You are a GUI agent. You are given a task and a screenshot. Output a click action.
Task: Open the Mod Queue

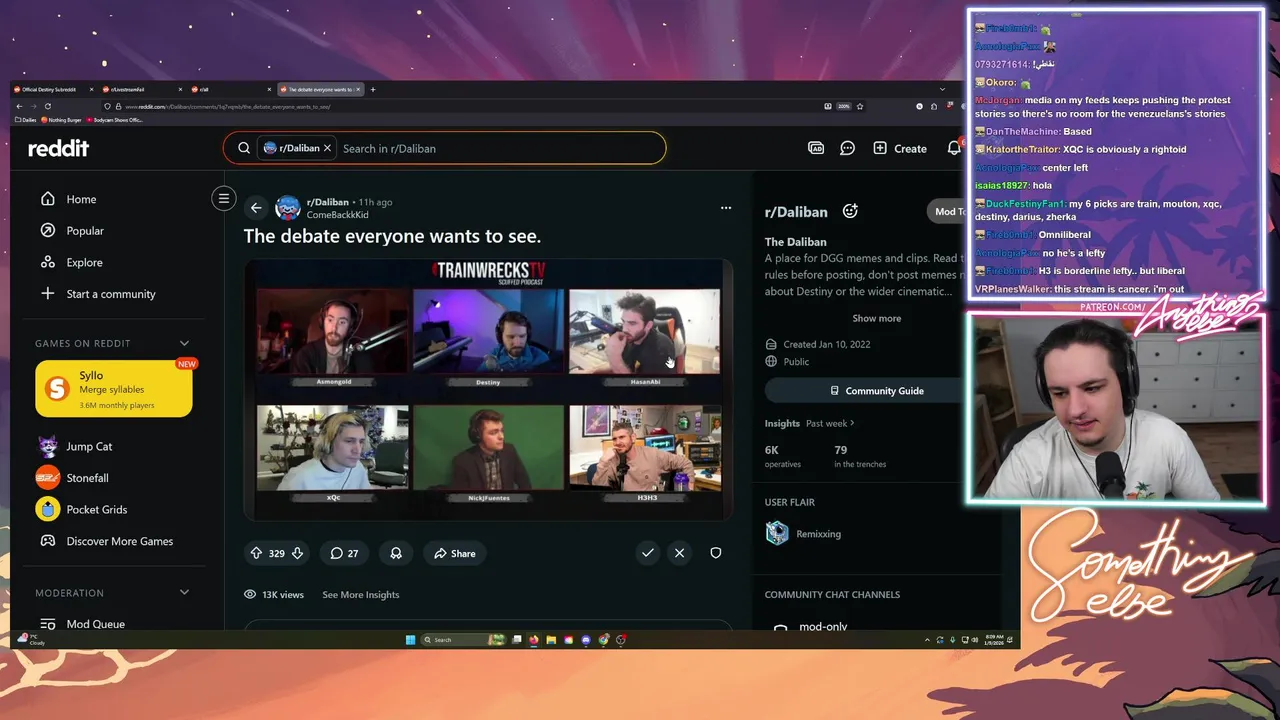click(x=82, y=624)
